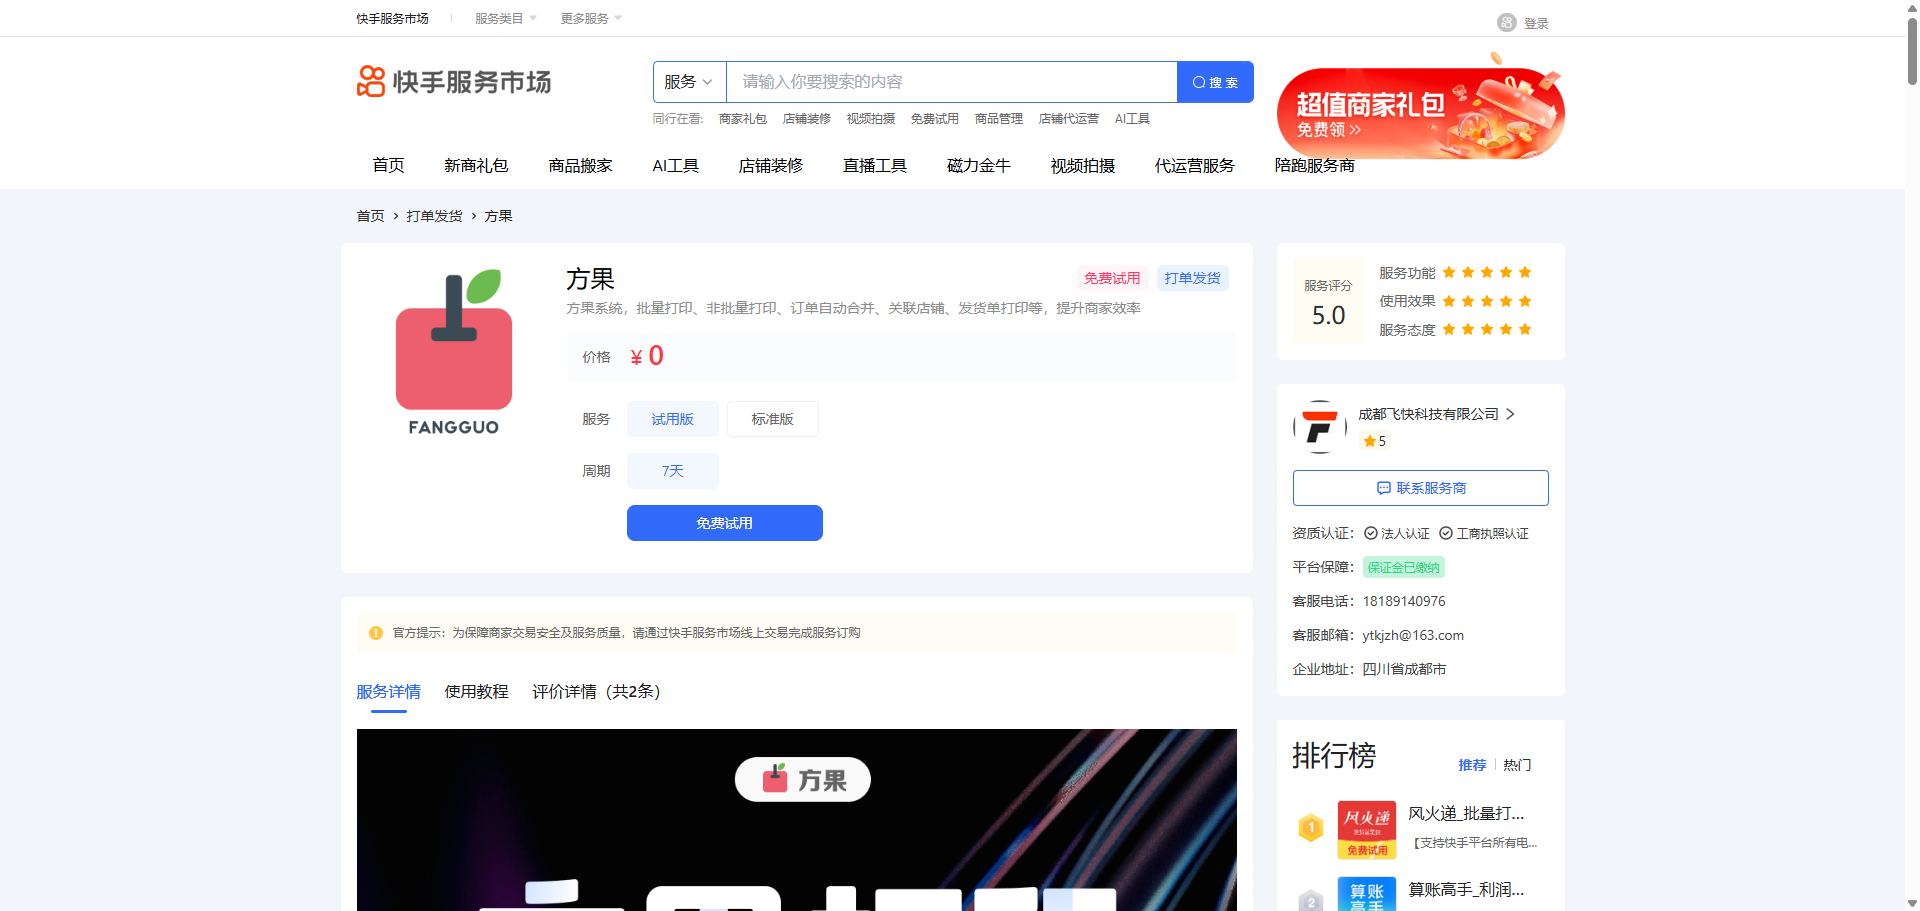Click suggested search term 免费试用
The height and width of the screenshot is (911, 1920).
pos(935,119)
